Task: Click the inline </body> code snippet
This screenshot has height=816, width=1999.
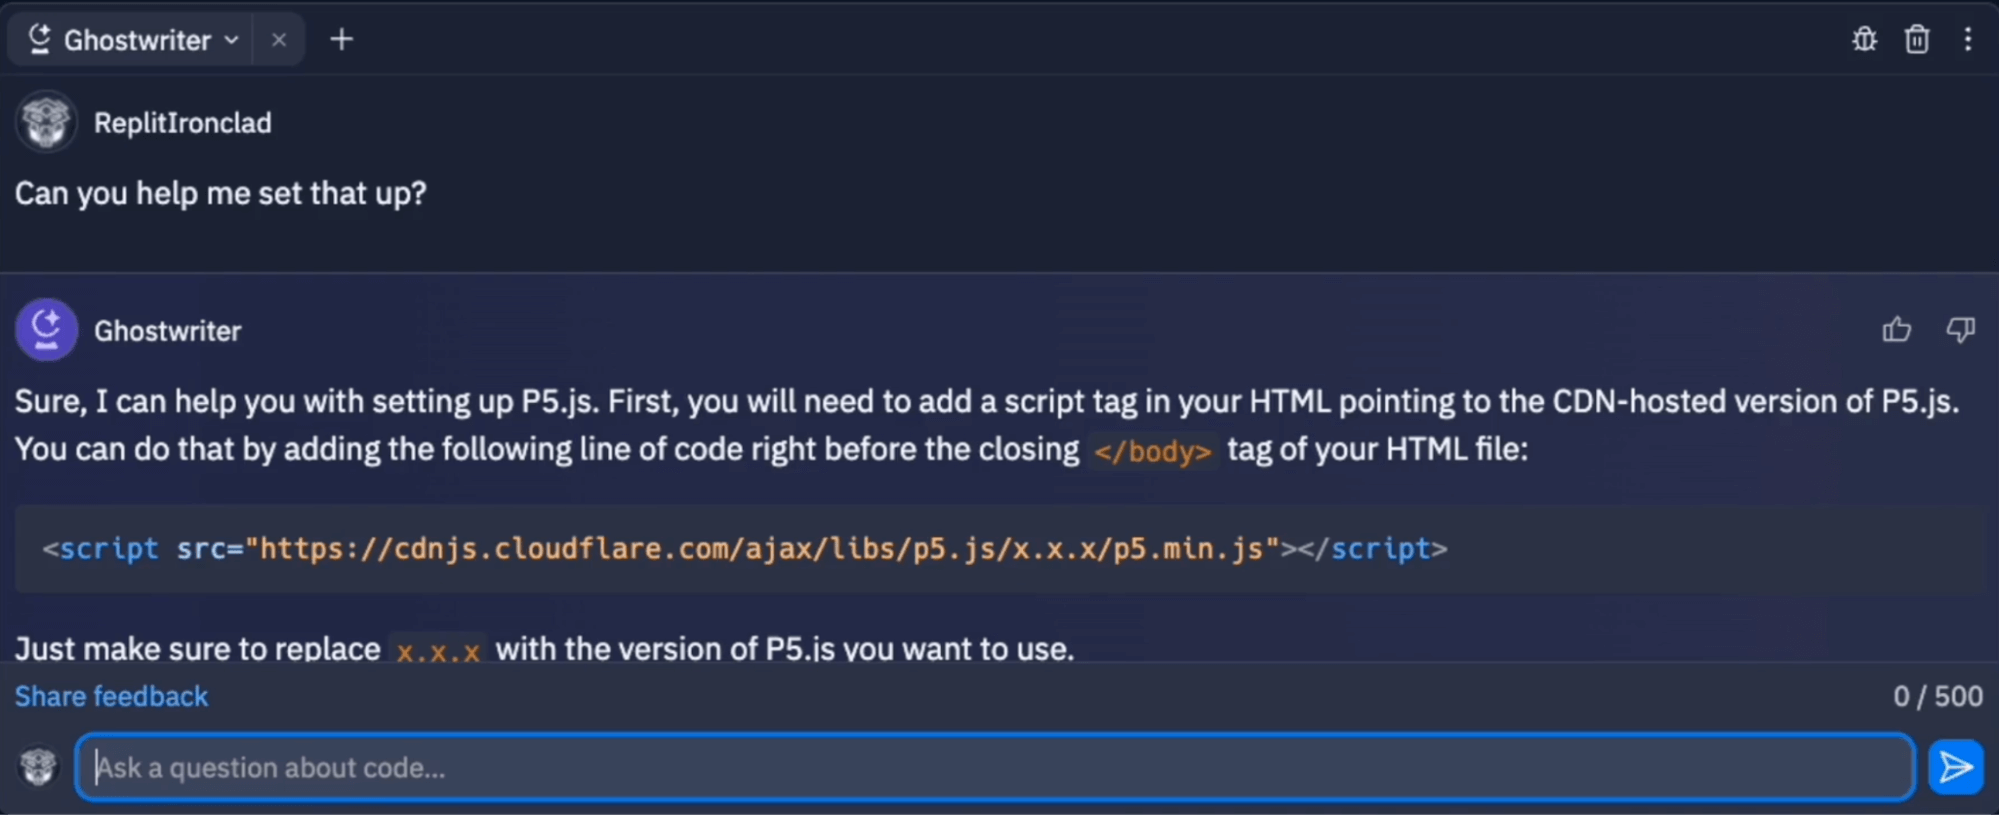Action: coord(1152,451)
